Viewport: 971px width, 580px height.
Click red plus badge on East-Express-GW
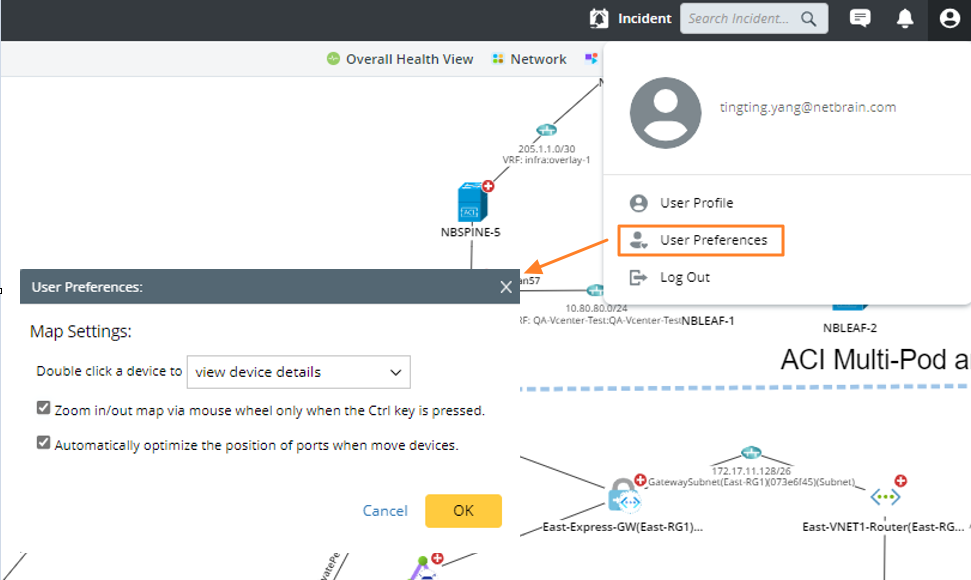click(640, 480)
